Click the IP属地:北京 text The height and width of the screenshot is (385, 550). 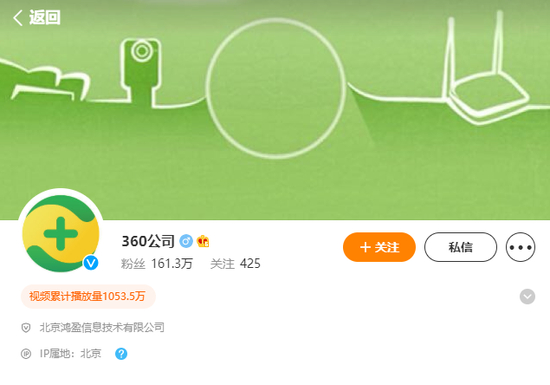tap(71, 353)
